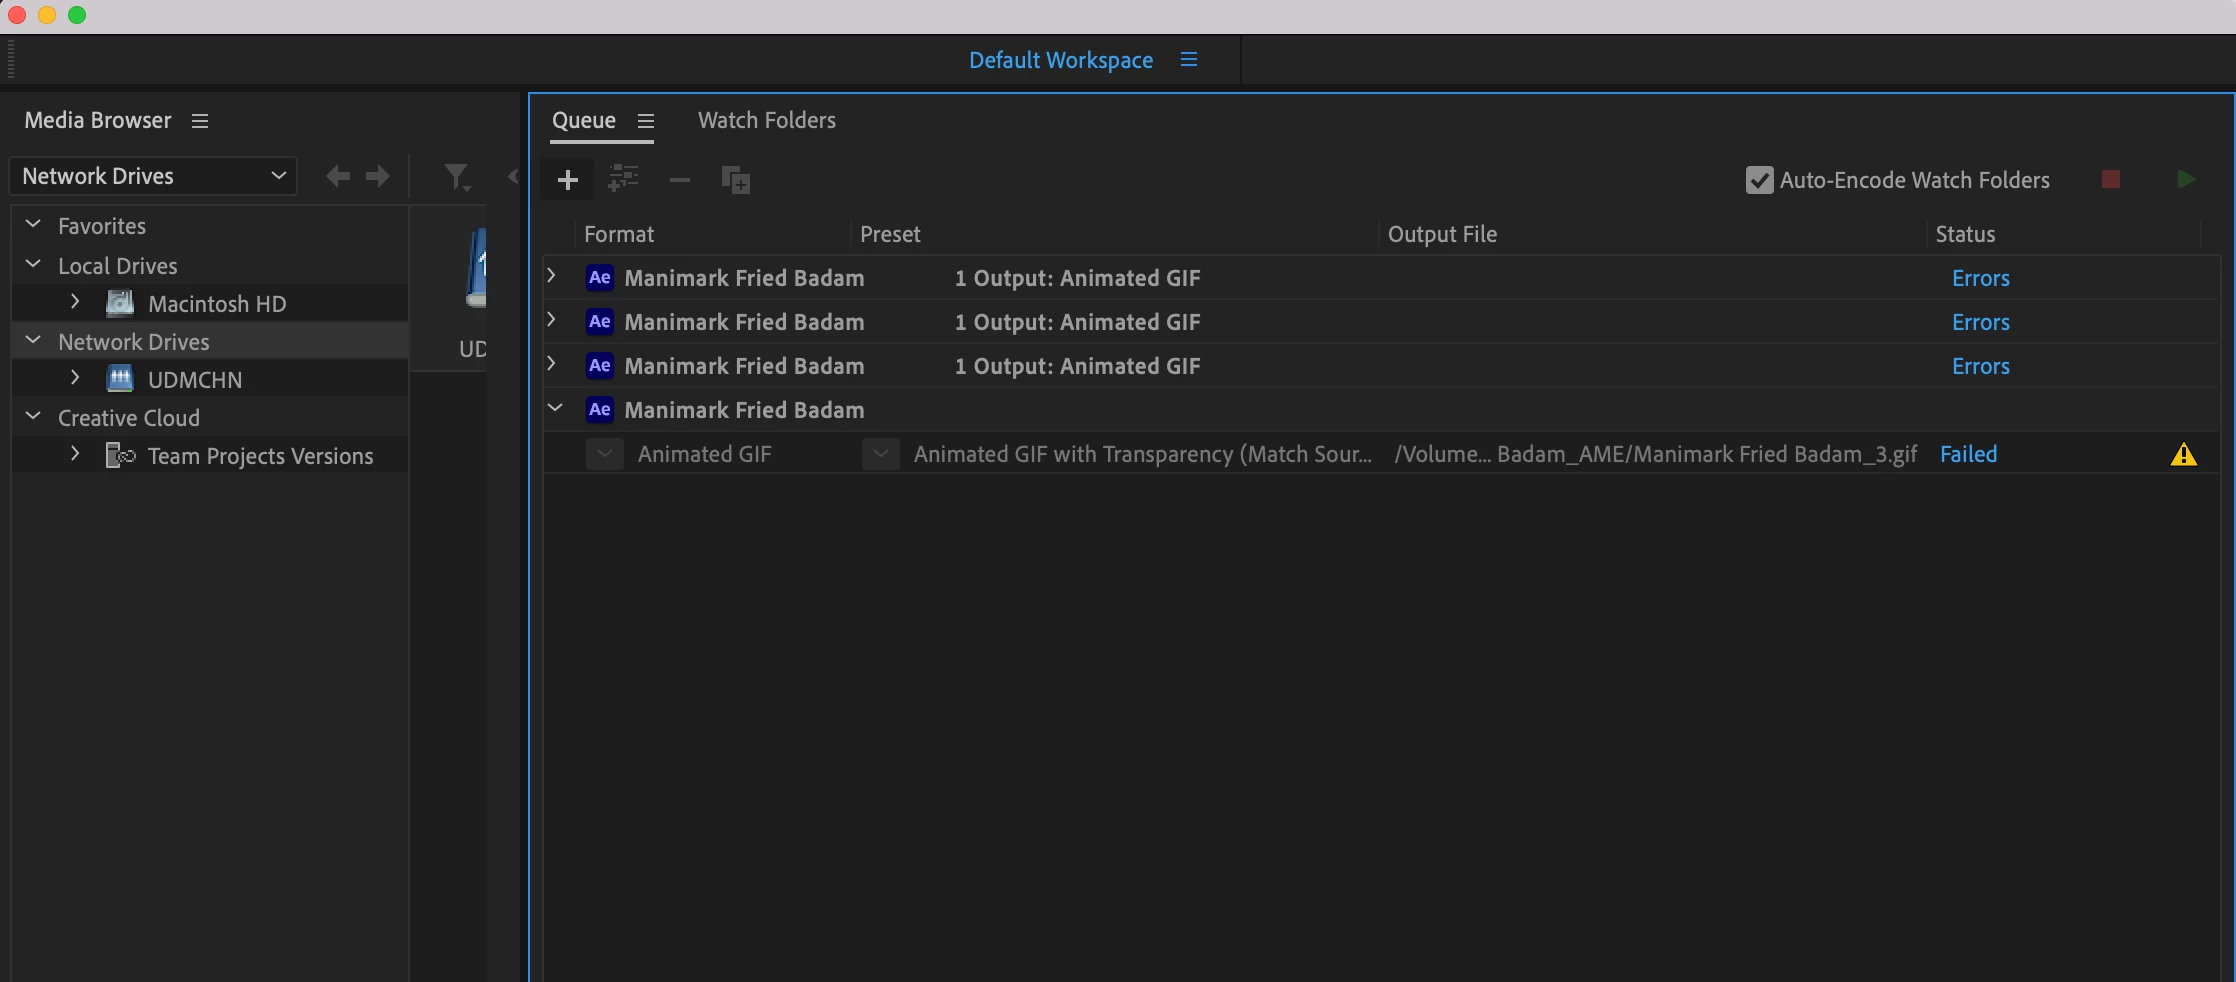Click the Team Projects Versions icon
The image size is (2236, 982).
[x=120, y=455]
